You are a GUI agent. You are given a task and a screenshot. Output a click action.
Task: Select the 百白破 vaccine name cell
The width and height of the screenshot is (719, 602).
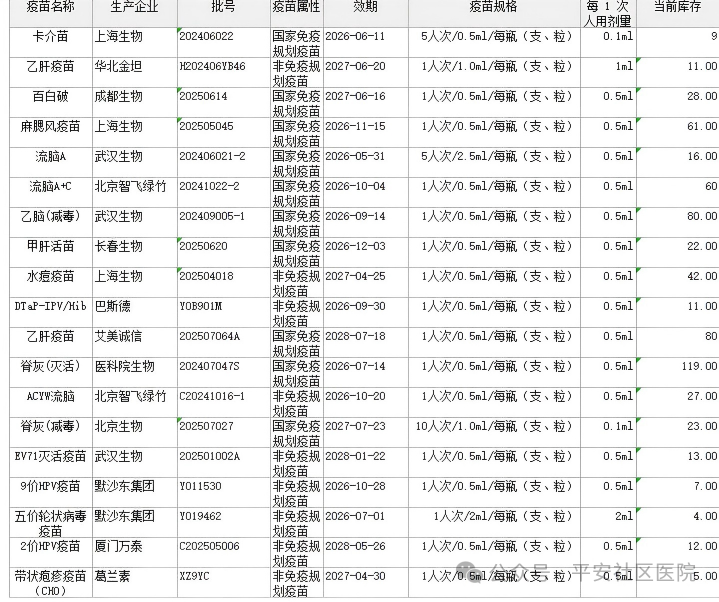[x=50, y=102]
